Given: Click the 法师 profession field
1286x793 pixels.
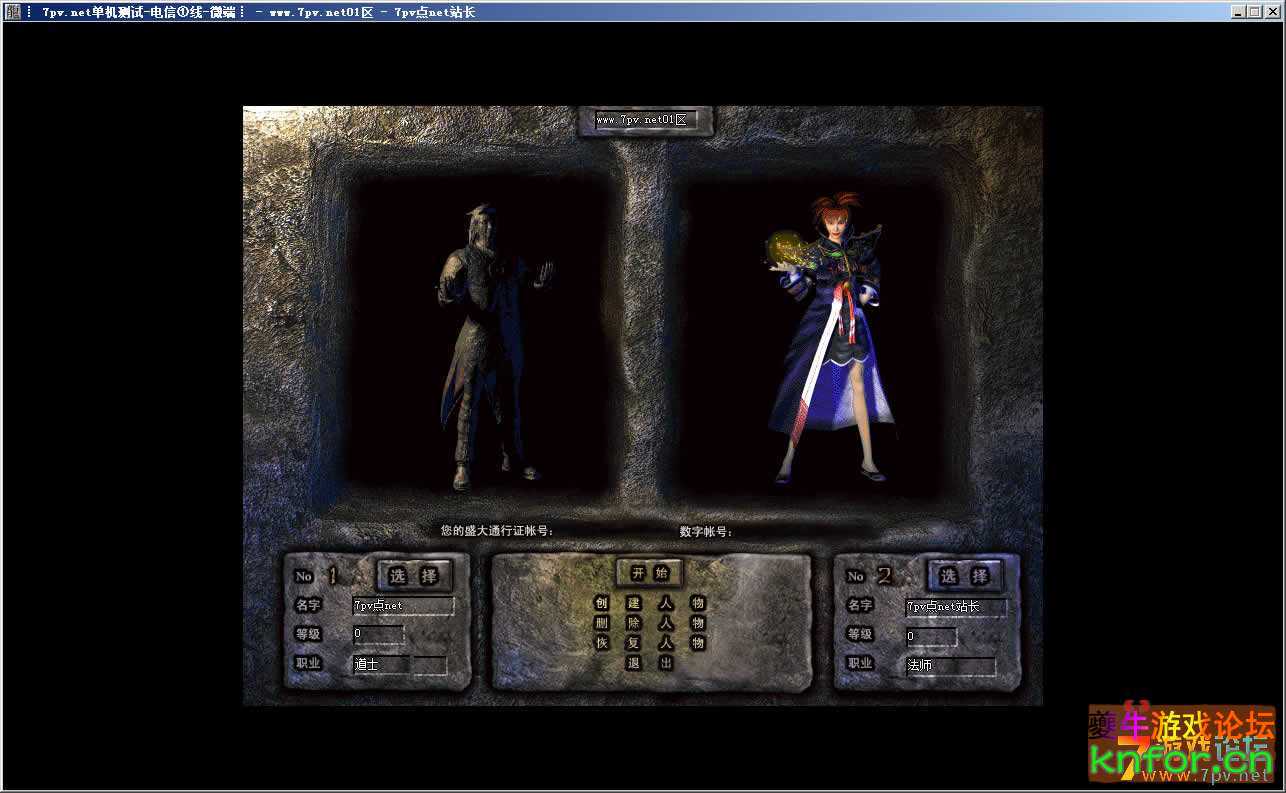Looking at the screenshot, I should coord(950,666).
